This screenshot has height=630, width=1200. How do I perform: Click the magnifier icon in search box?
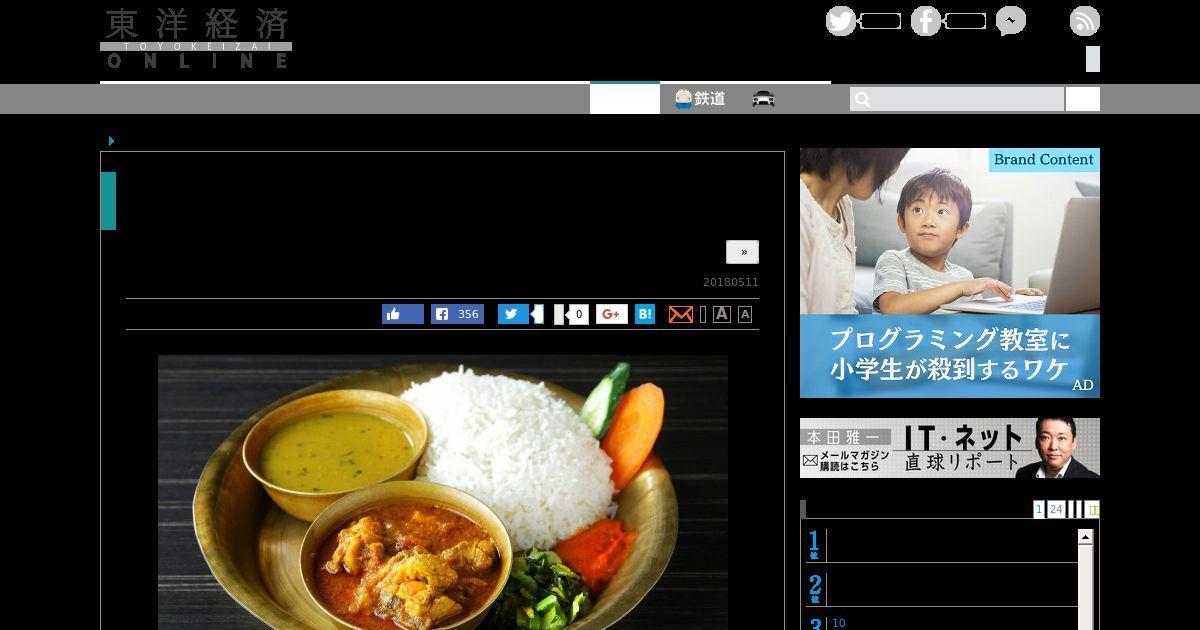[863, 99]
